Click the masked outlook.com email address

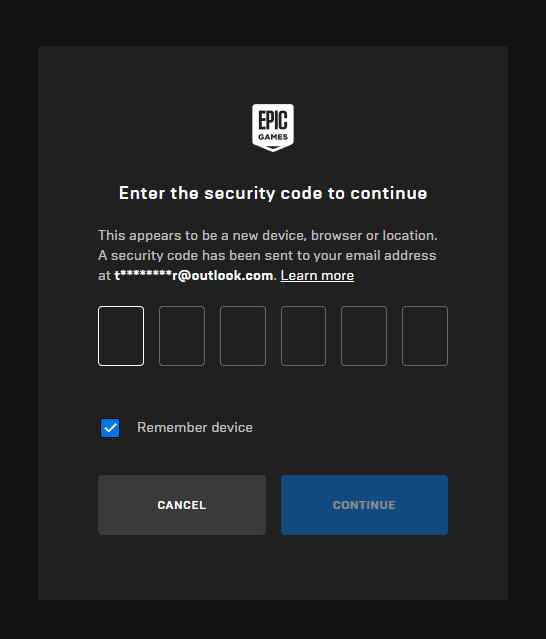tap(194, 275)
